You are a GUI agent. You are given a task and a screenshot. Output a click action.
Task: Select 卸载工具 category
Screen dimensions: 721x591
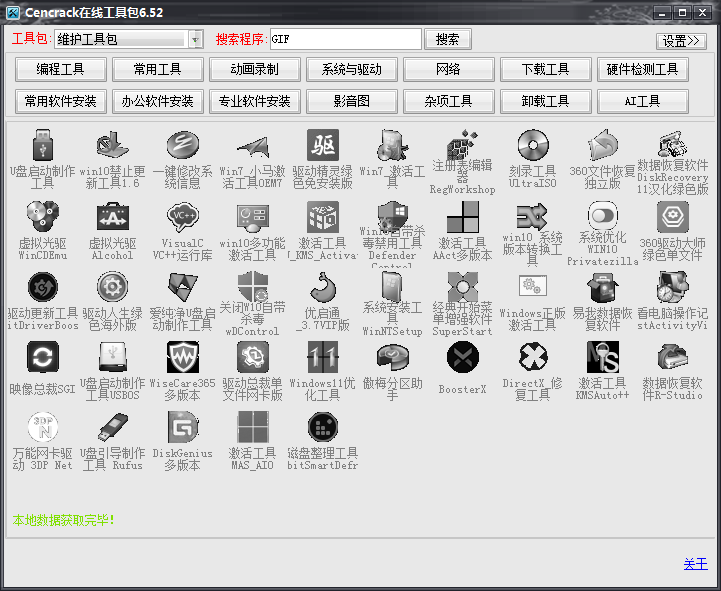point(546,101)
